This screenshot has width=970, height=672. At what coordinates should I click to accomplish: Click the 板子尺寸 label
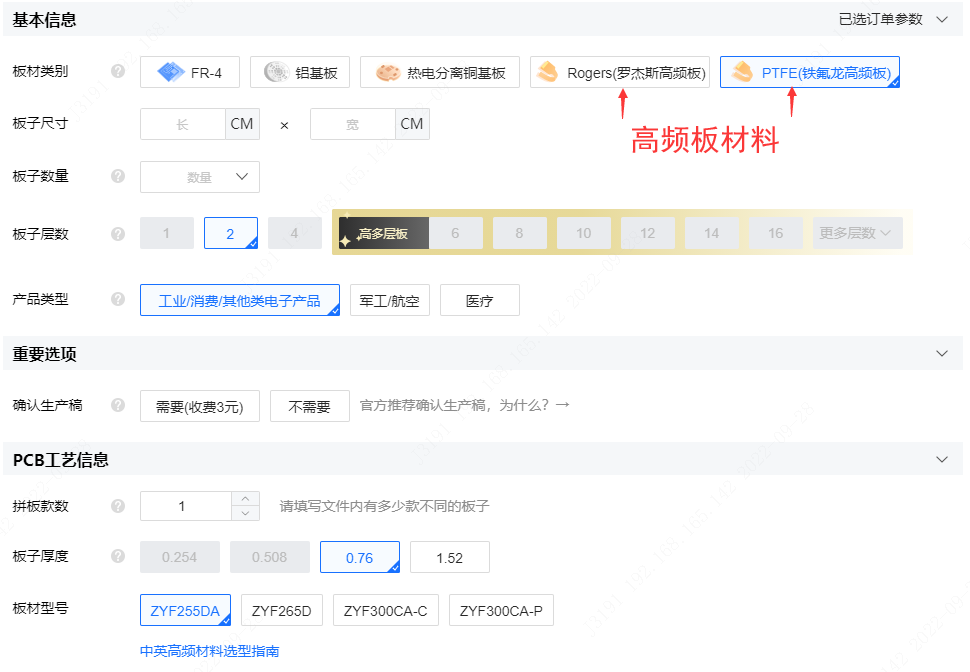[x=40, y=123]
